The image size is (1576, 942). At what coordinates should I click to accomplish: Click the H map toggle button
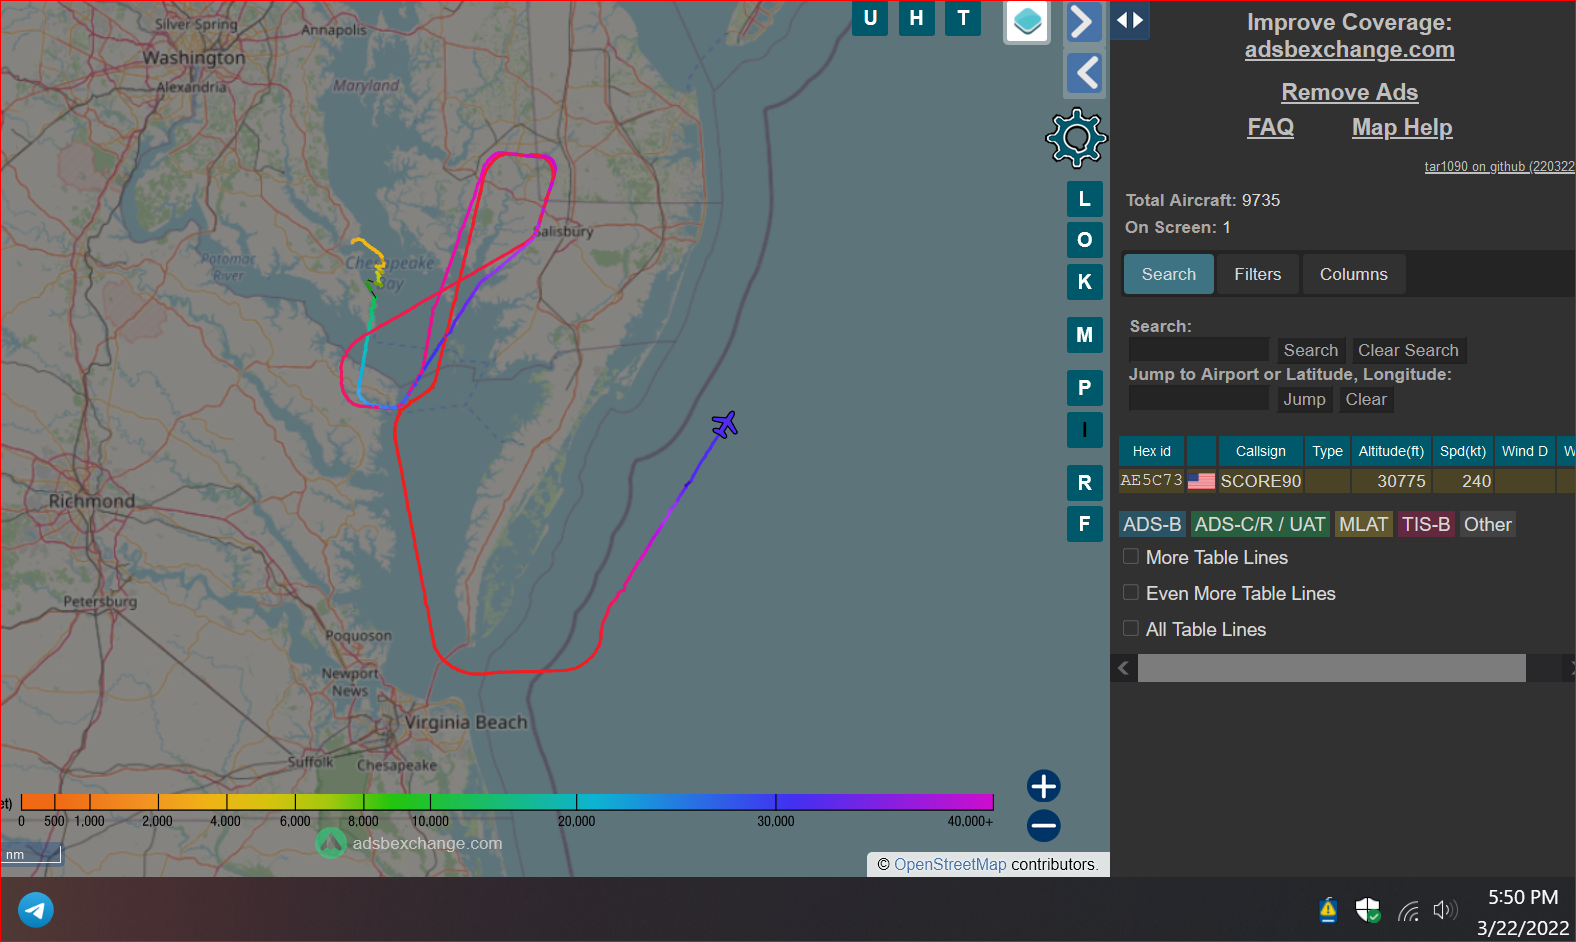pyautogui.click(x=916, y=18)
